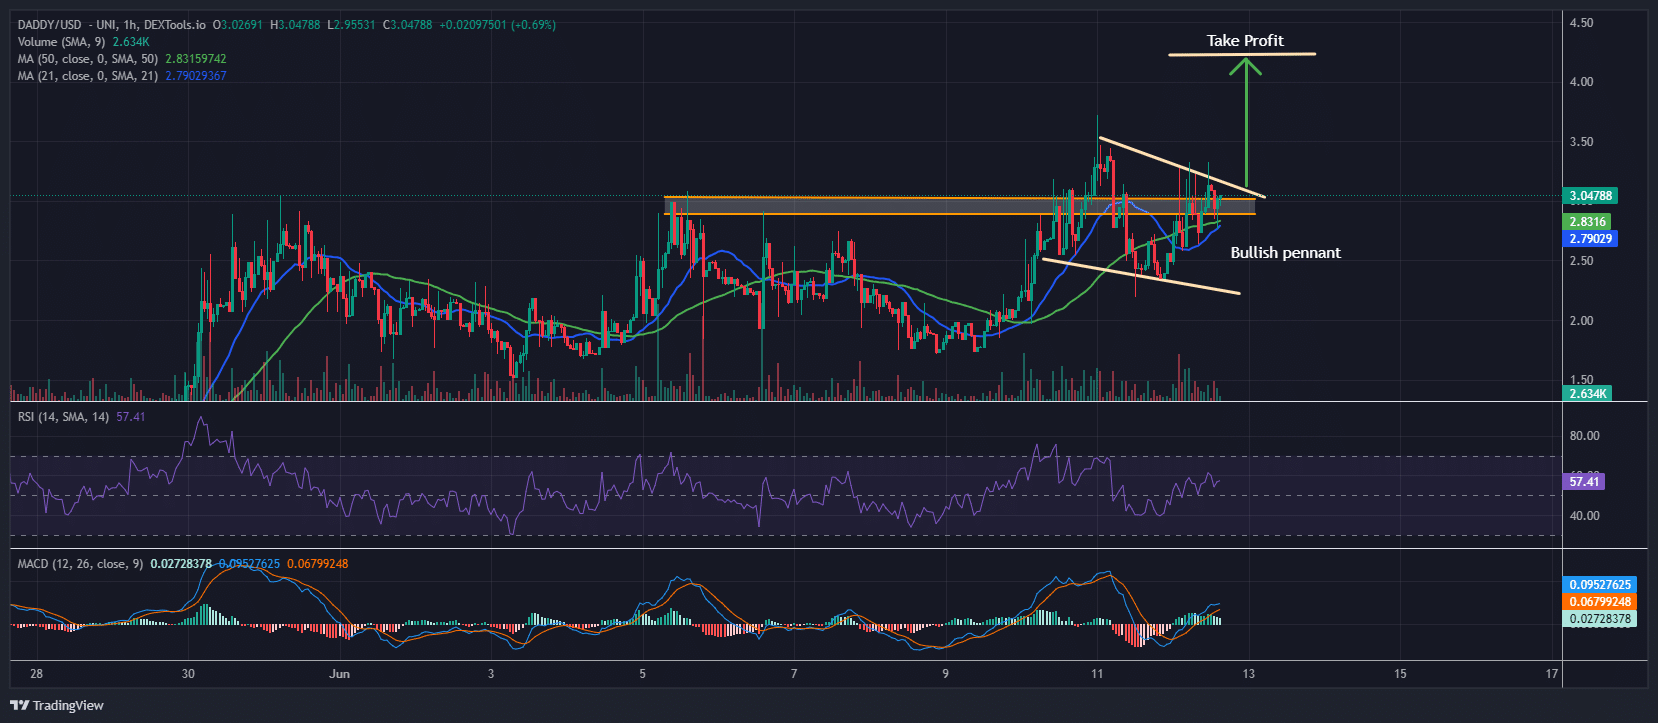Click the histogram tag 0.02728378
Viewport: 1658px width, 723px height.
tap(1599, 619)
